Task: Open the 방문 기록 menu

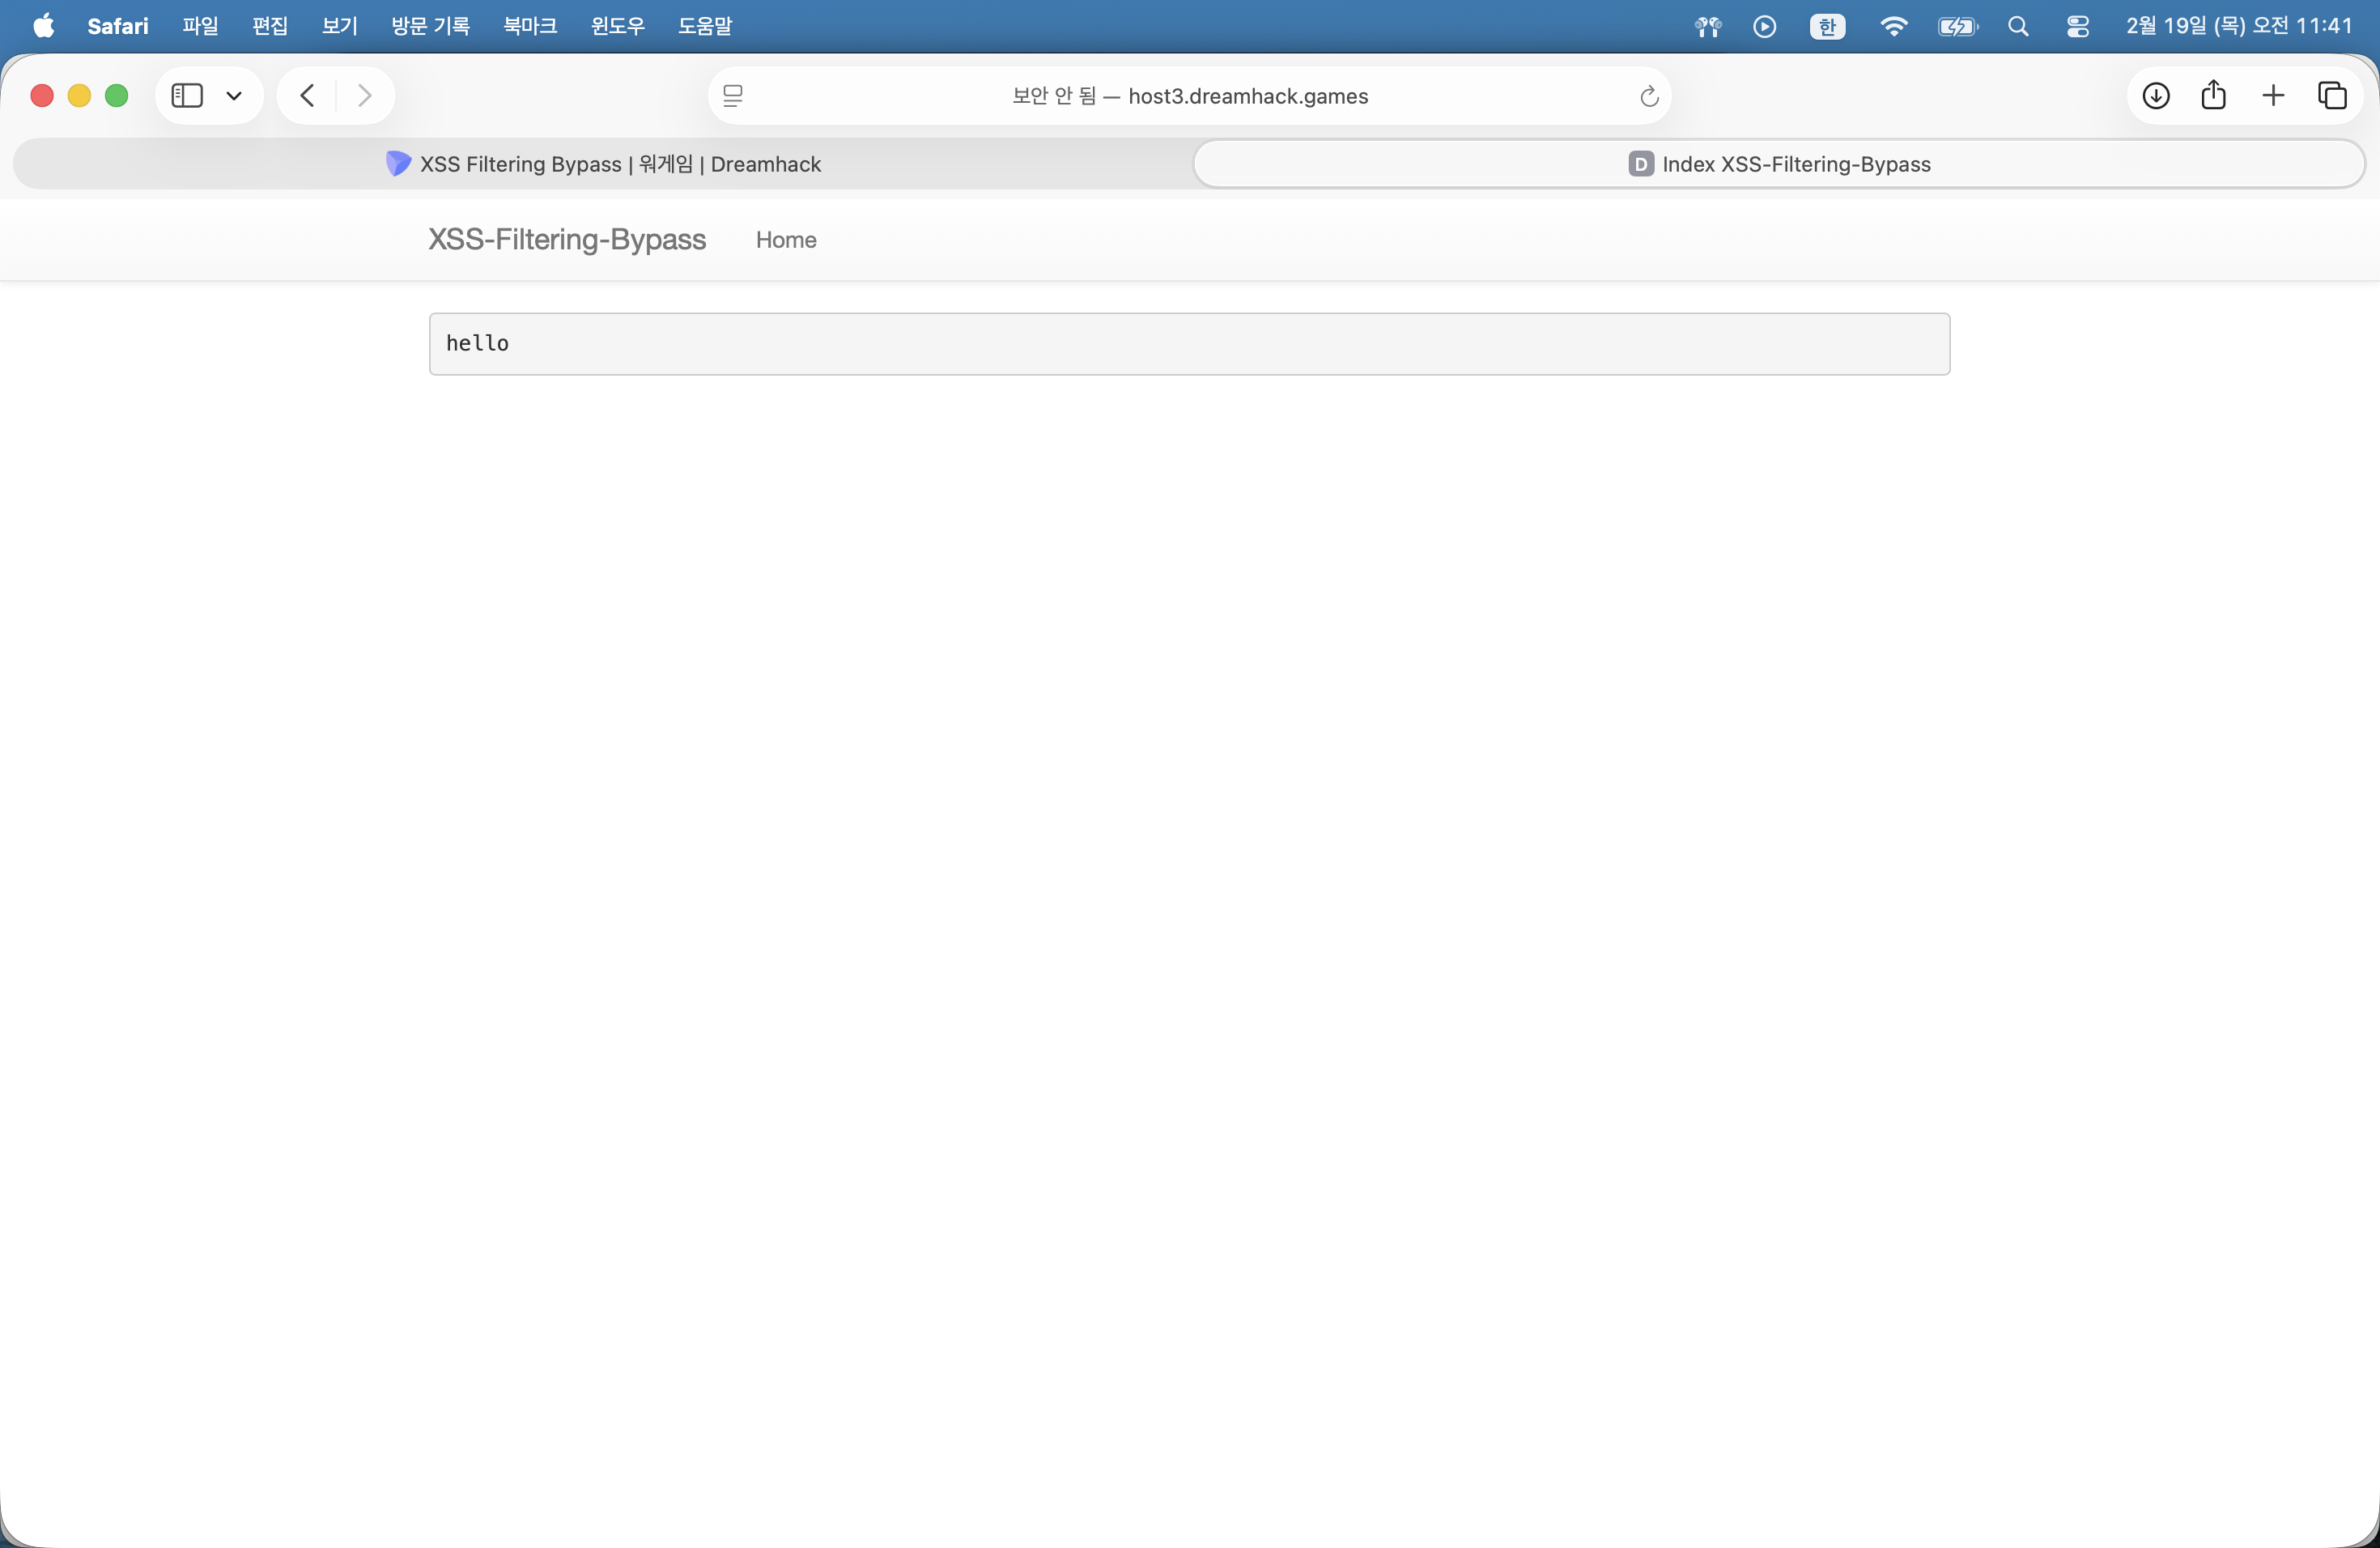Action: point(430,26)
